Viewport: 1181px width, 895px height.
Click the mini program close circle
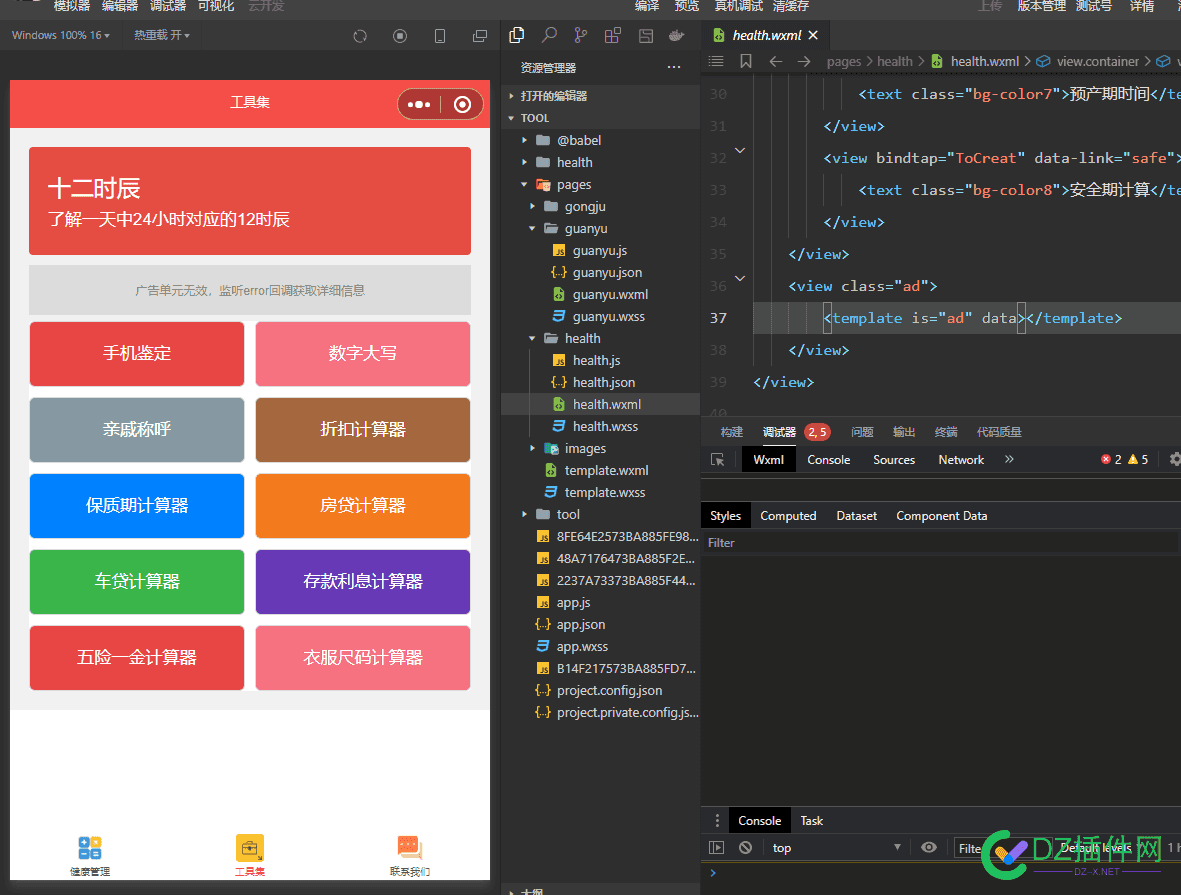(x=462, y=105)
